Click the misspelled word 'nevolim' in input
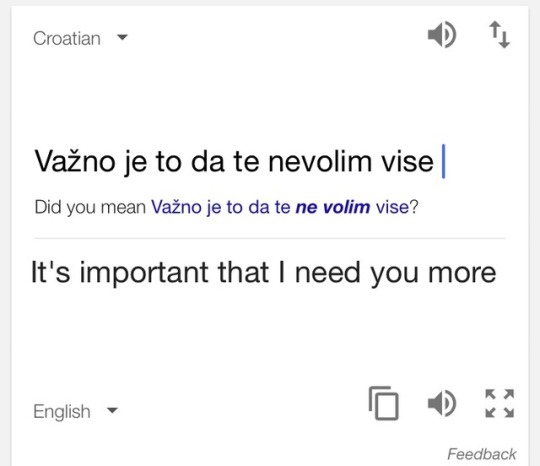 (x=320, y=161)
